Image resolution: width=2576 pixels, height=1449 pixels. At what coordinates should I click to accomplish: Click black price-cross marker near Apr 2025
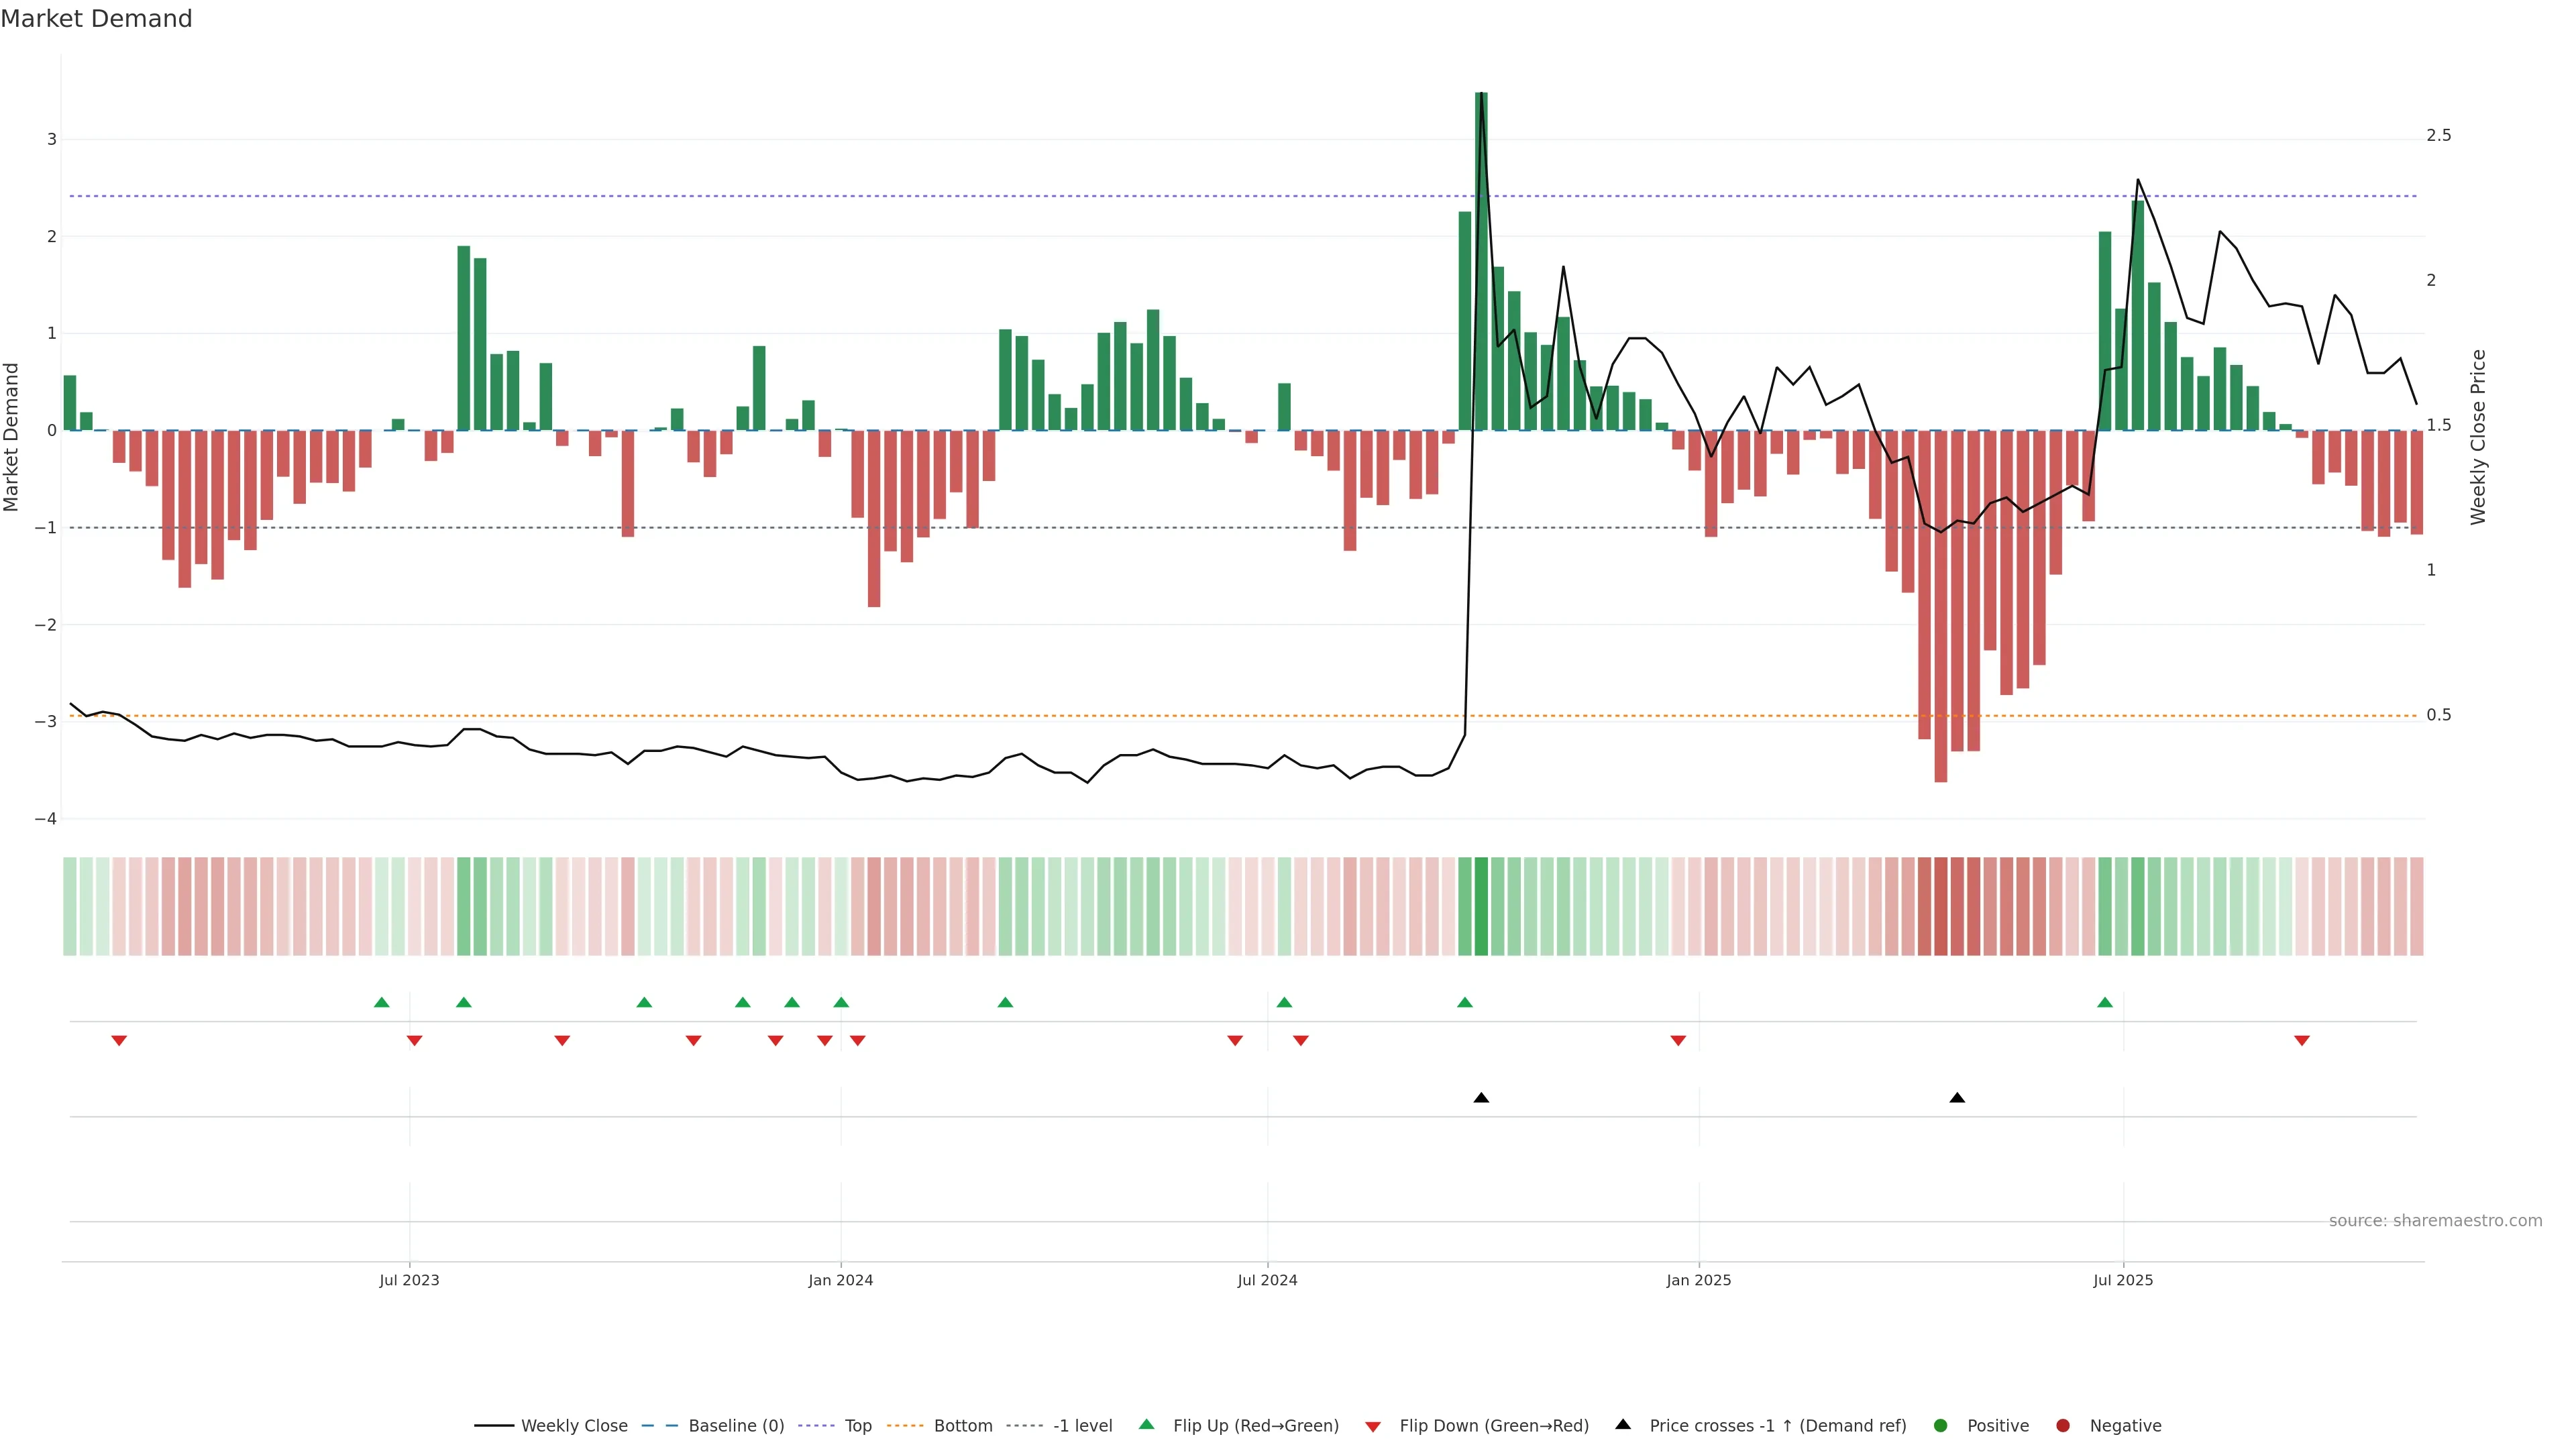point(1957,1098)
